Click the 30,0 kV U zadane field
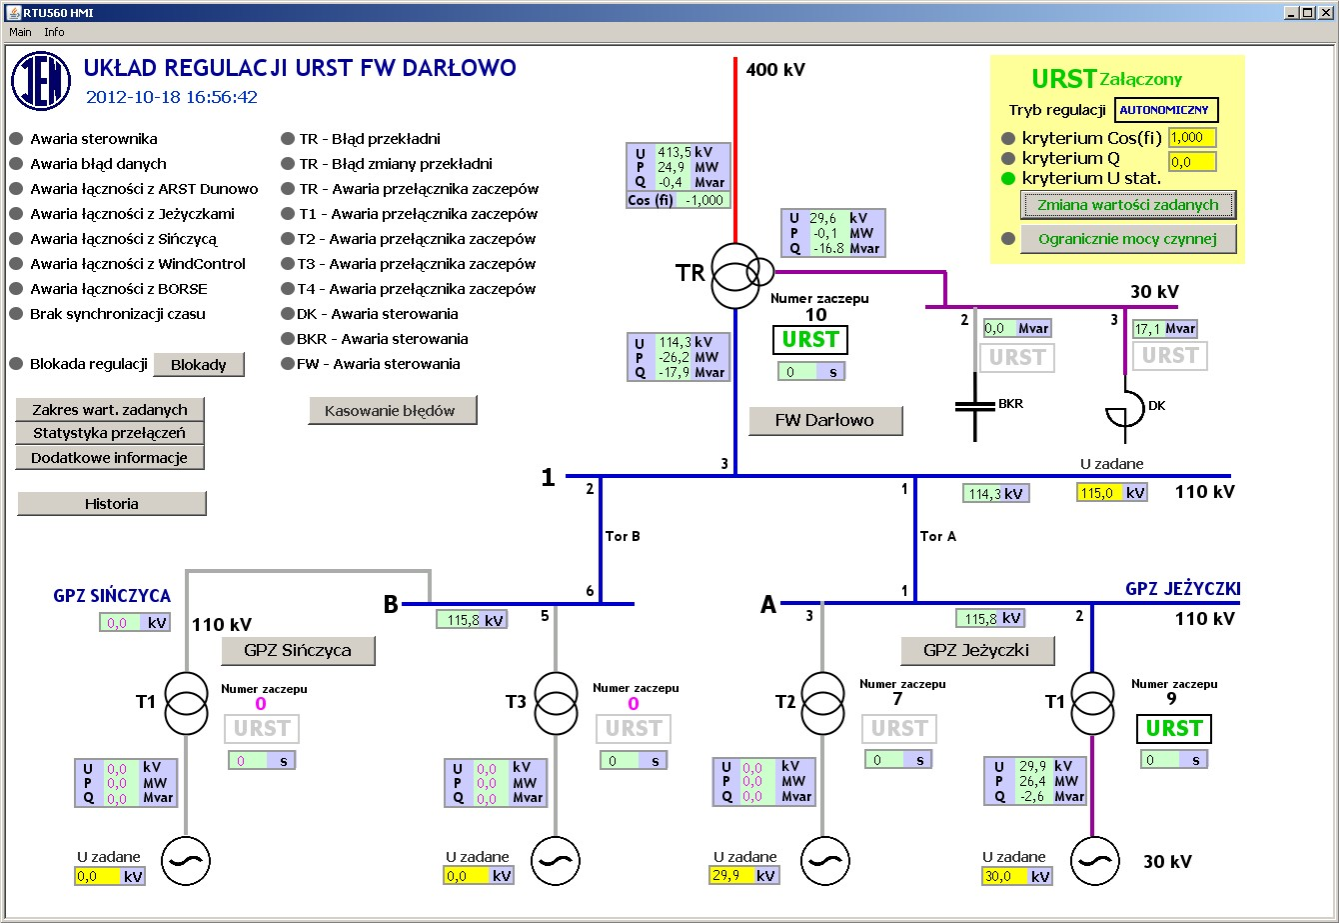 [1017, 877]
